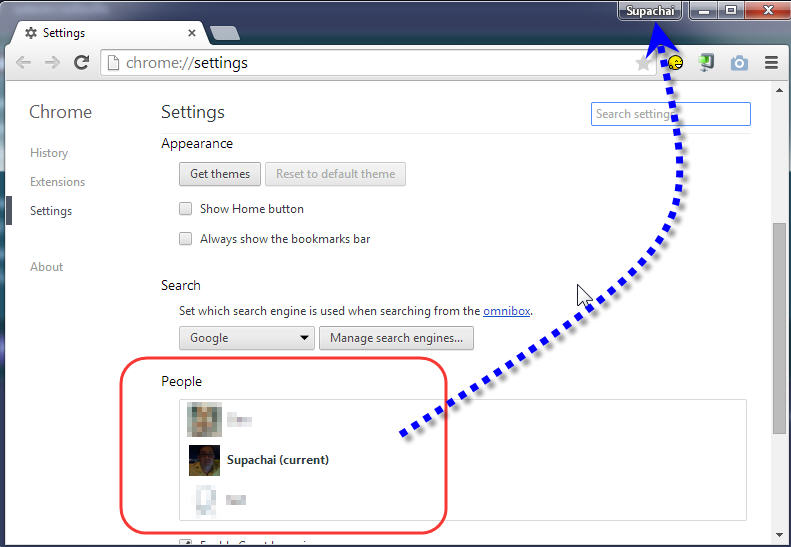Open the Chrome hamburger menu
791x547 pixels.
tap(771, 63)
